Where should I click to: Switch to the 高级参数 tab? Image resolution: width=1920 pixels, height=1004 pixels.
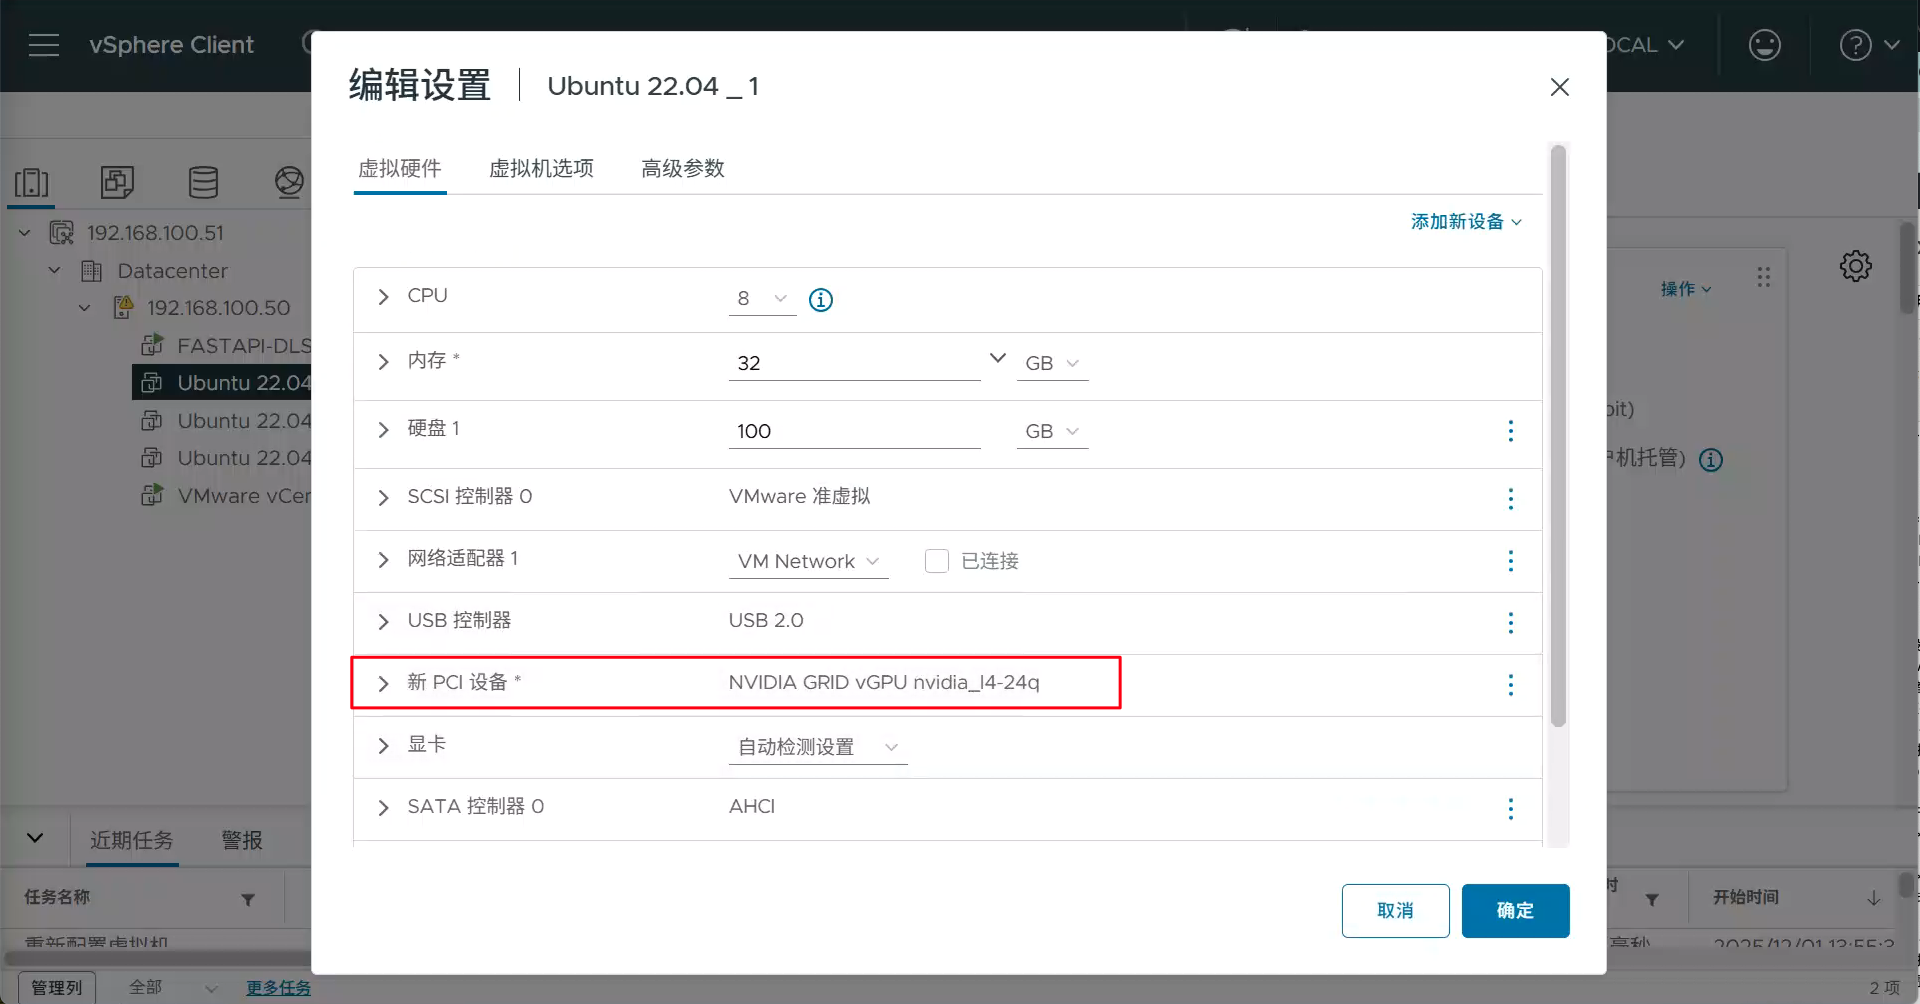point(682,169)
